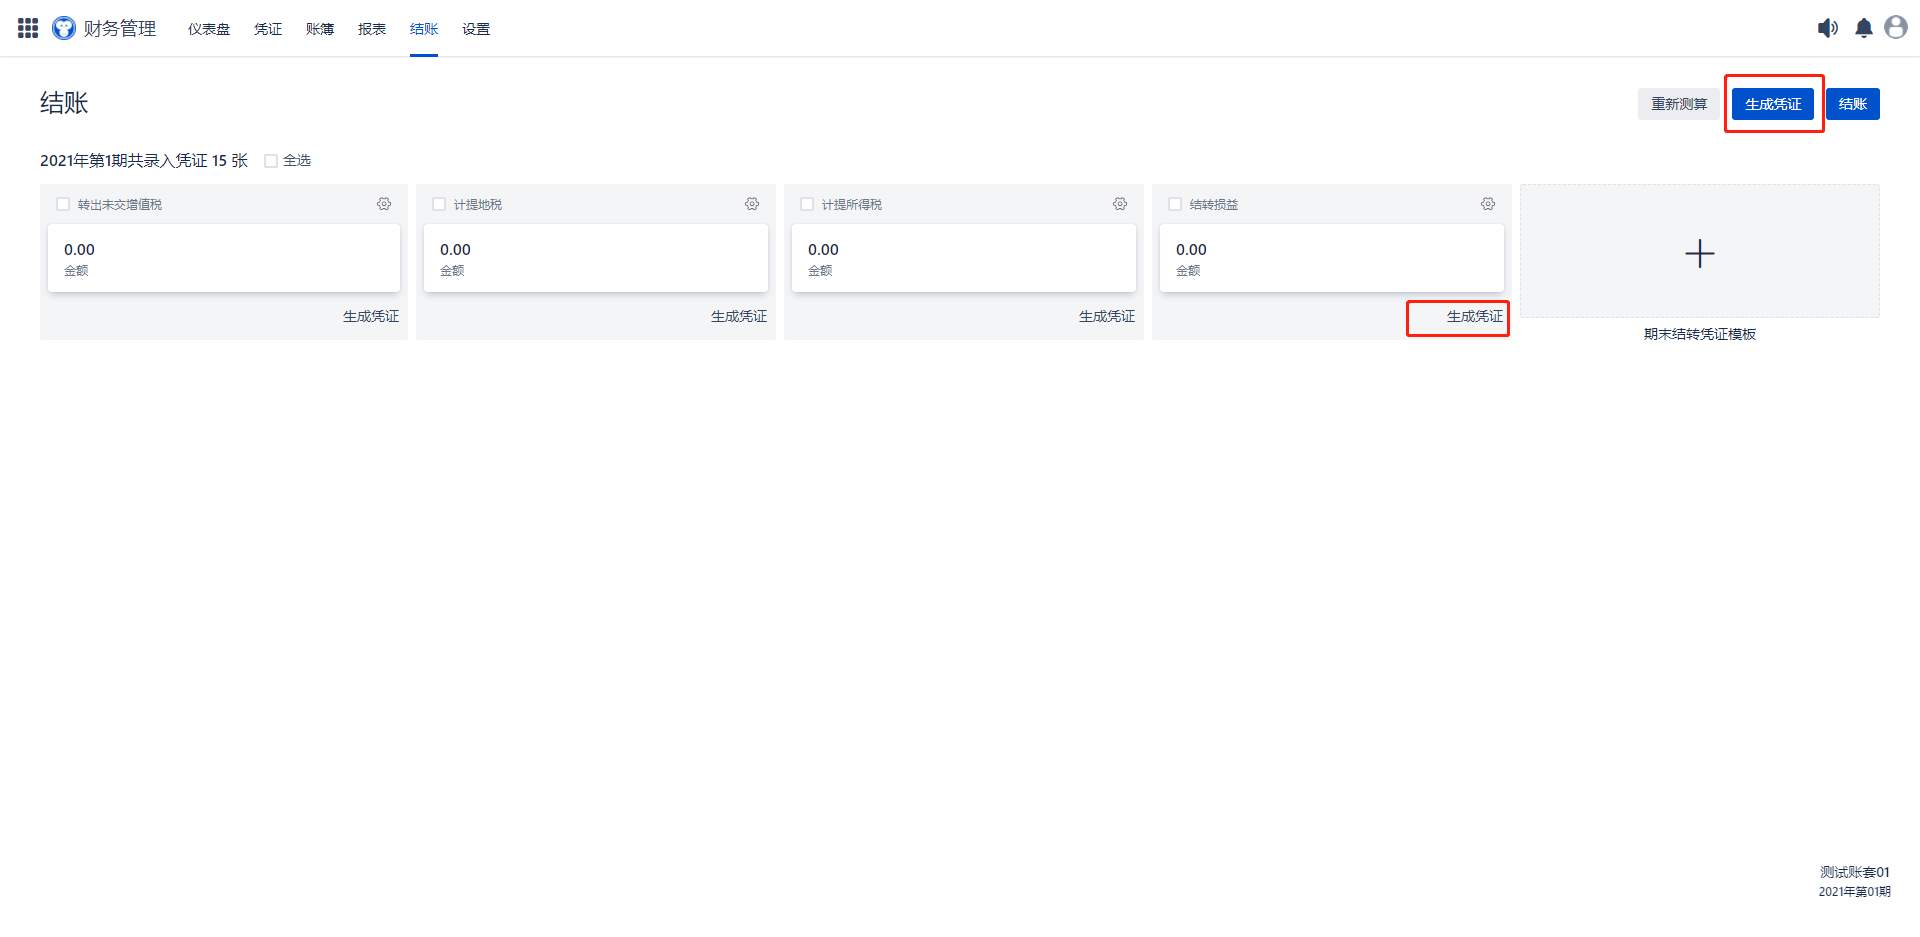Generate voucher for 转出未交增值税 card
Image resolution: width=1920 pixels, height=937 pixels.
371,316
